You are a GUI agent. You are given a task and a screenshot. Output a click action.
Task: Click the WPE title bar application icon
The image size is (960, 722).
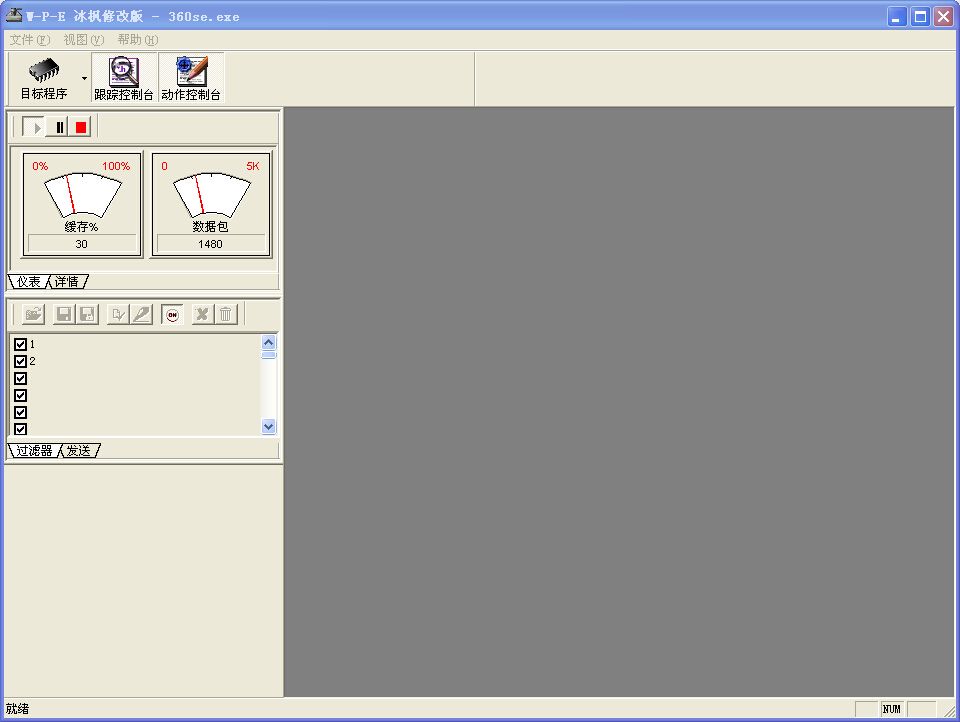pyautogui.click(x=13, y=15)
